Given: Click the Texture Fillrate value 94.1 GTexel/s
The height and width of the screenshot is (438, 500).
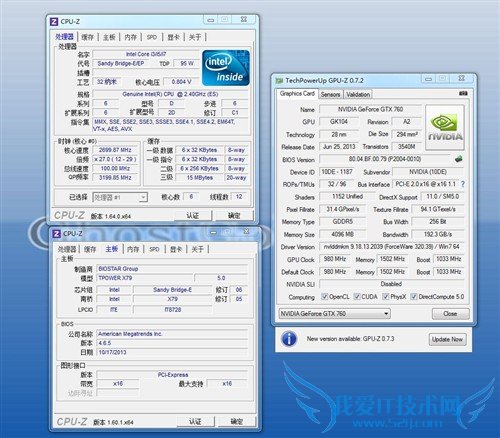Looking at the screenshot, I should [x=438, y=209].
